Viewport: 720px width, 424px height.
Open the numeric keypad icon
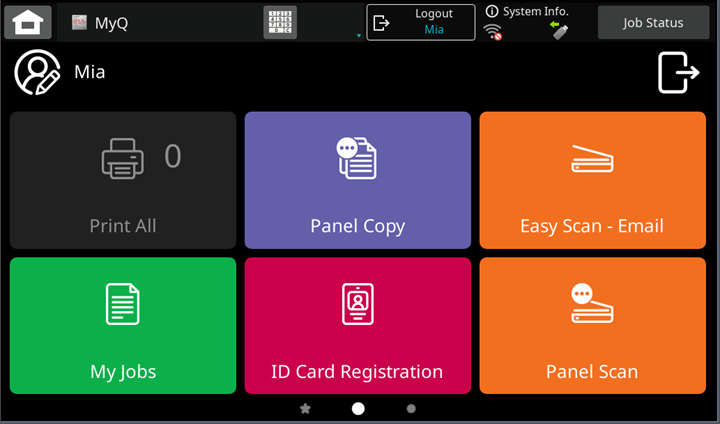(280, 22)
